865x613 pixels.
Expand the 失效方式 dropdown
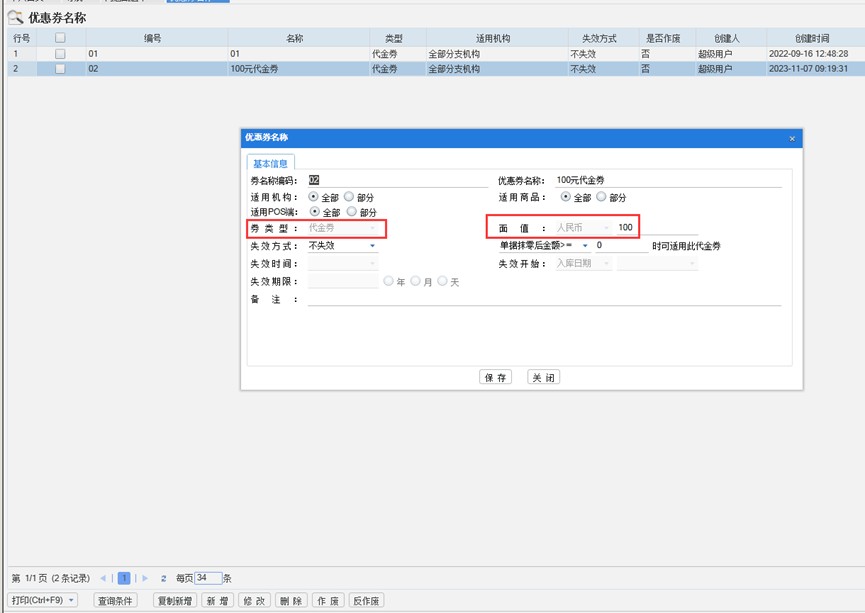click(372, 246)
